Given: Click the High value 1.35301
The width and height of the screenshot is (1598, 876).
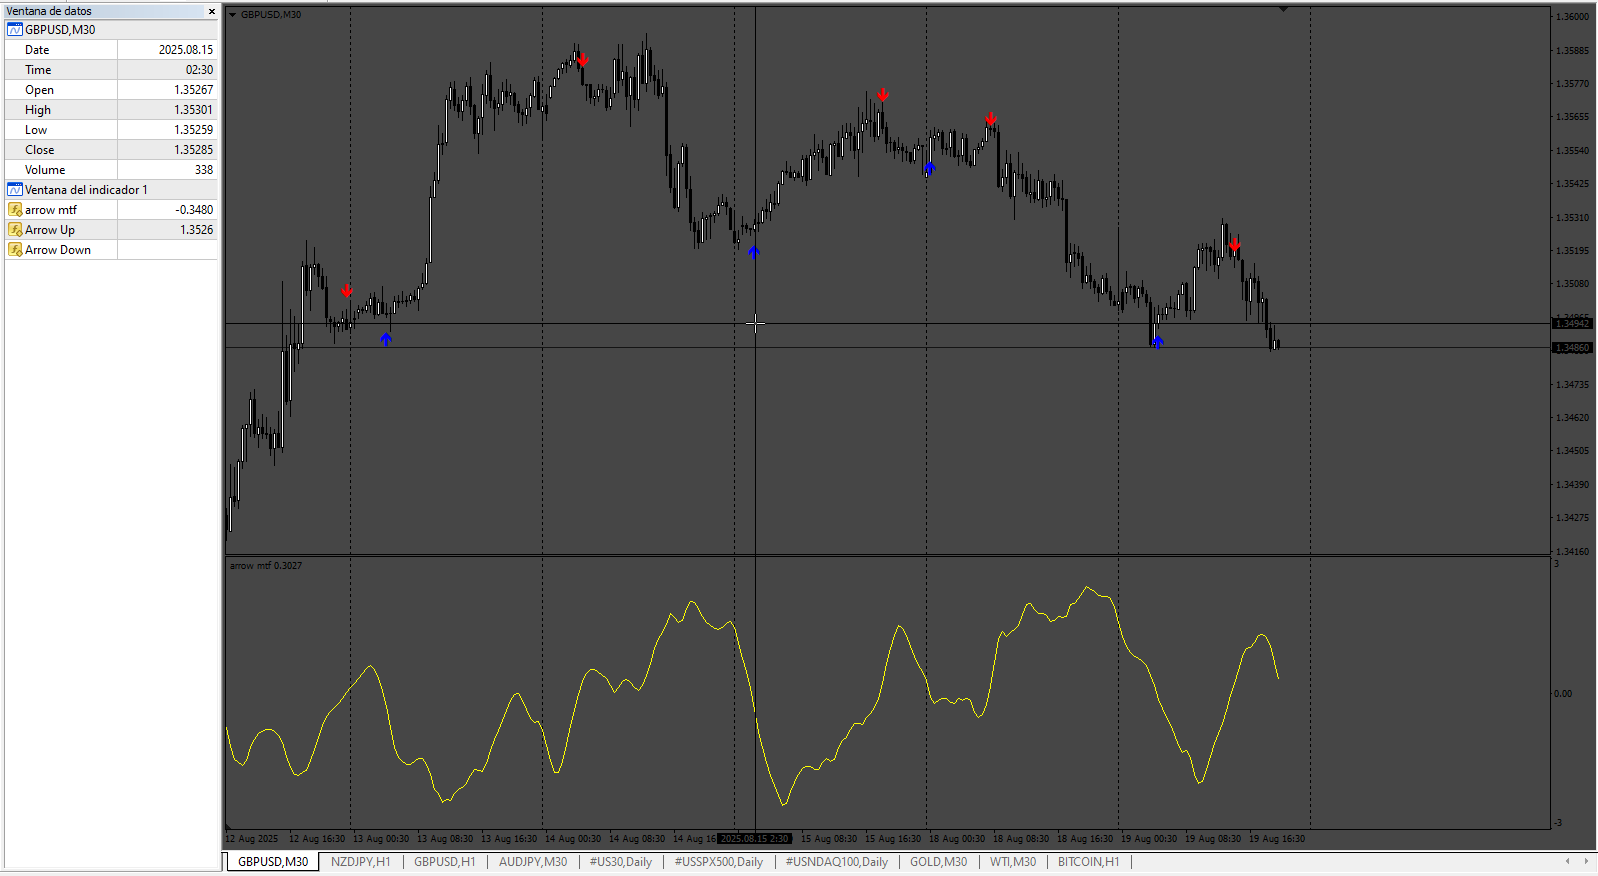Looking at the screenshot, I should tap(194, 110).
